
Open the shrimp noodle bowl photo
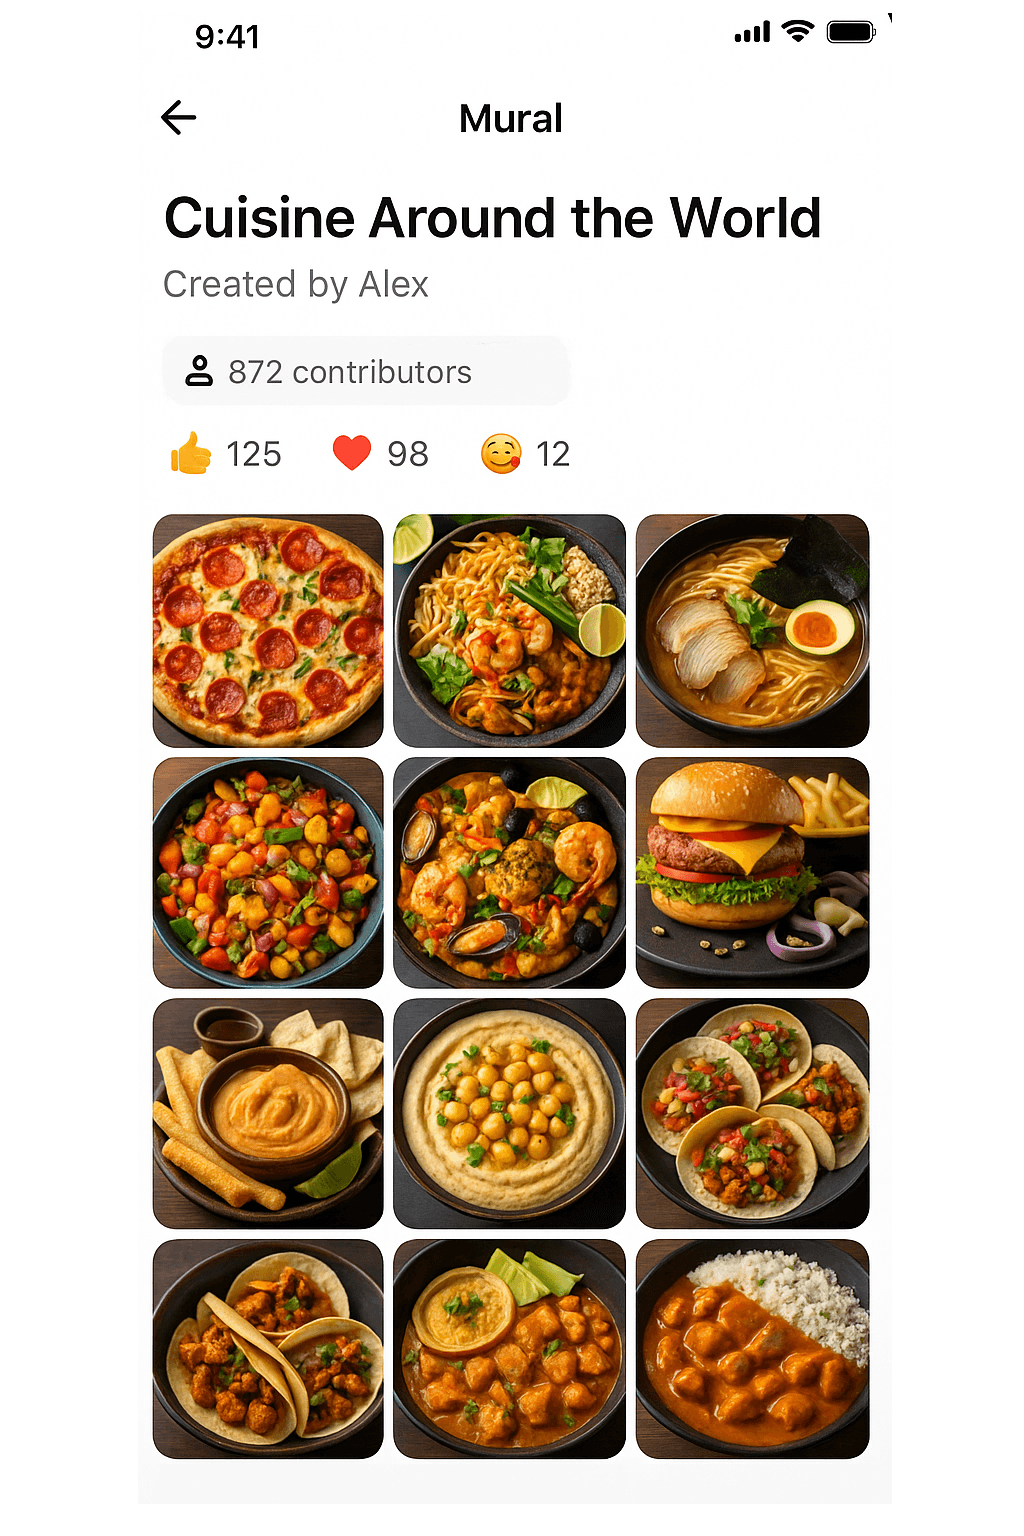510,631
